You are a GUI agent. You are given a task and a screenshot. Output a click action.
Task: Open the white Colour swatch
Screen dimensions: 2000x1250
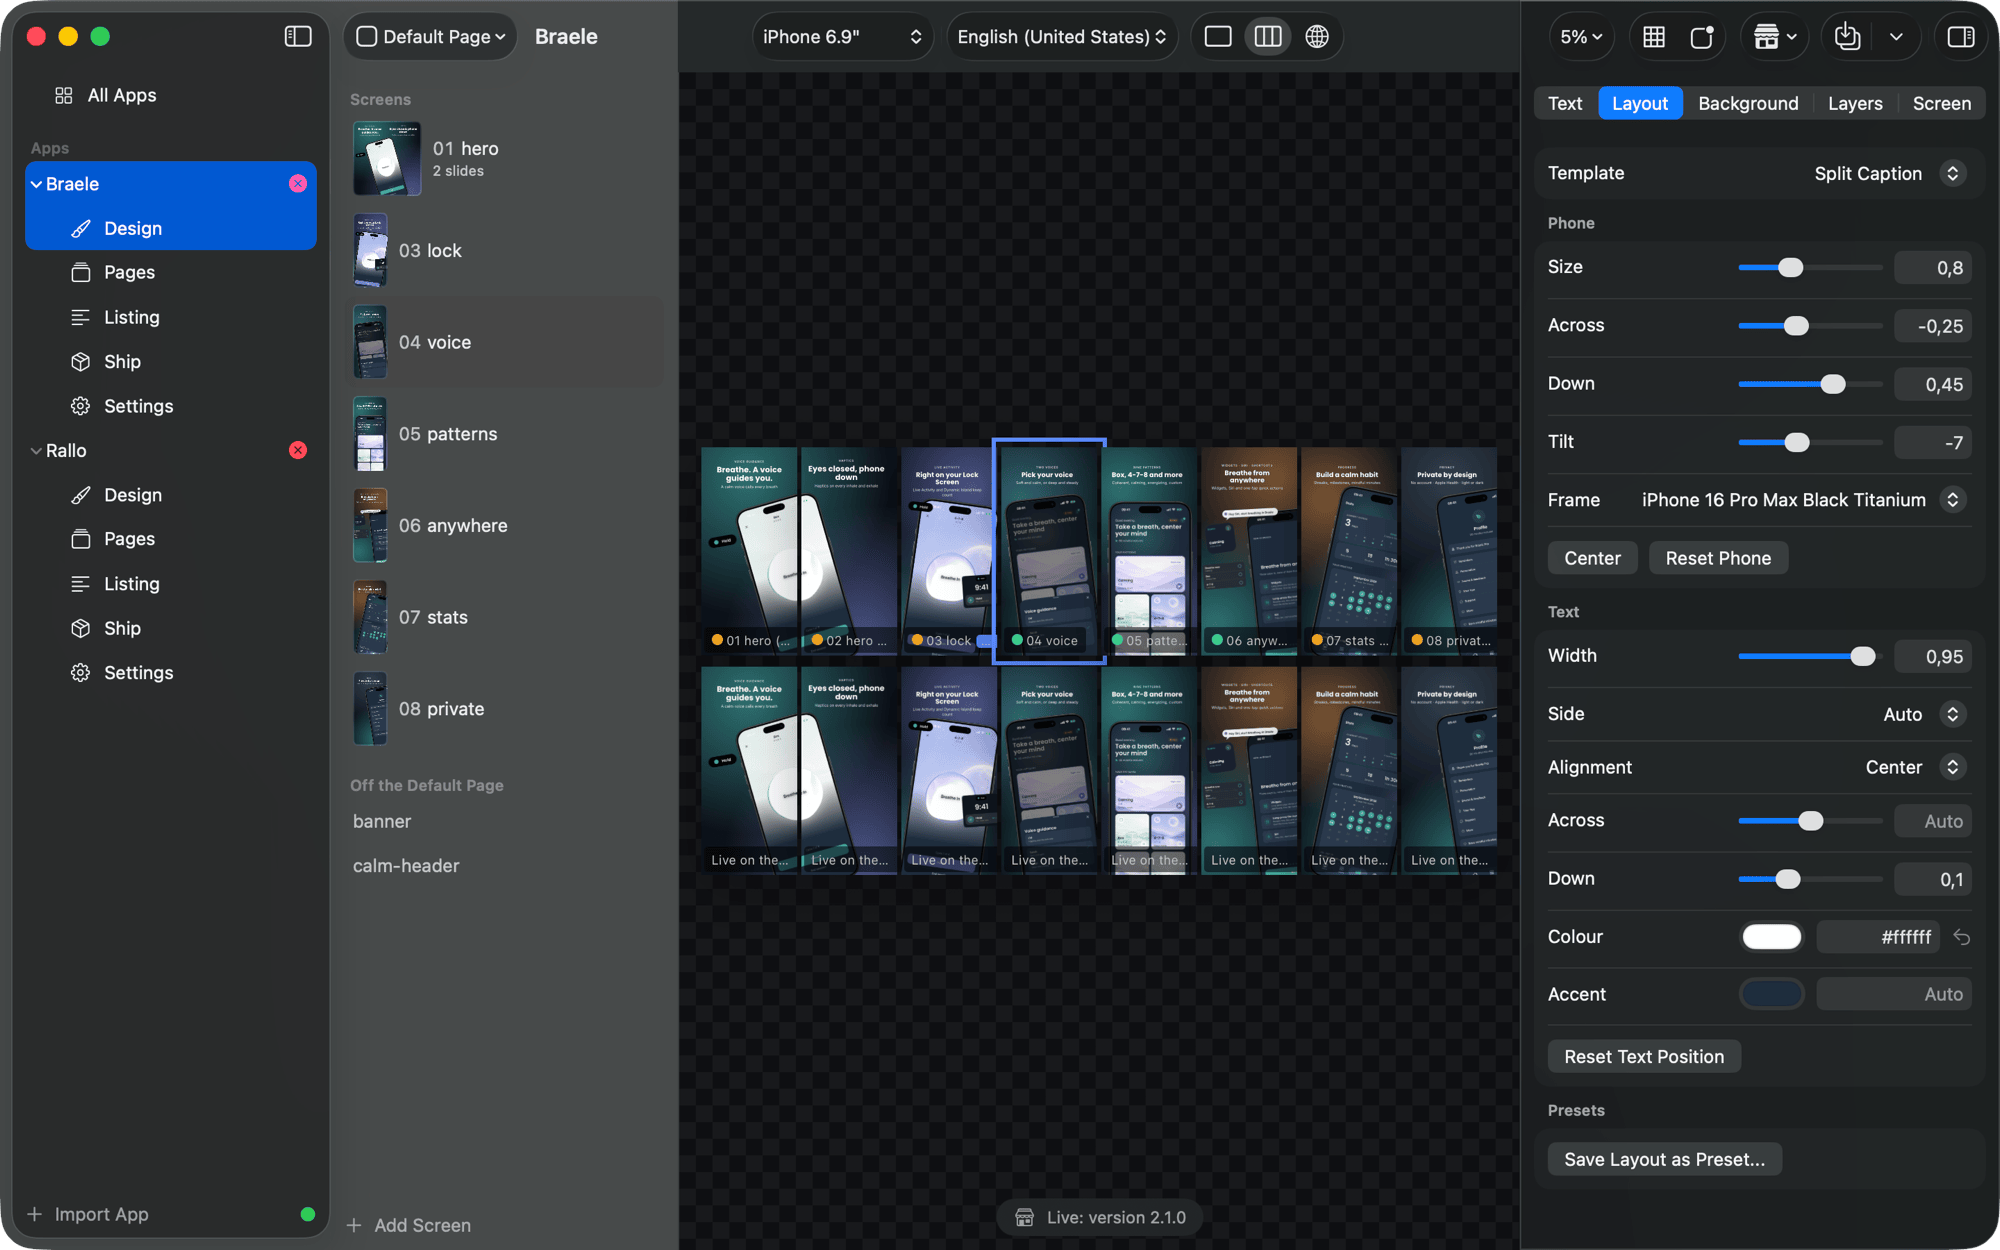1771,937
